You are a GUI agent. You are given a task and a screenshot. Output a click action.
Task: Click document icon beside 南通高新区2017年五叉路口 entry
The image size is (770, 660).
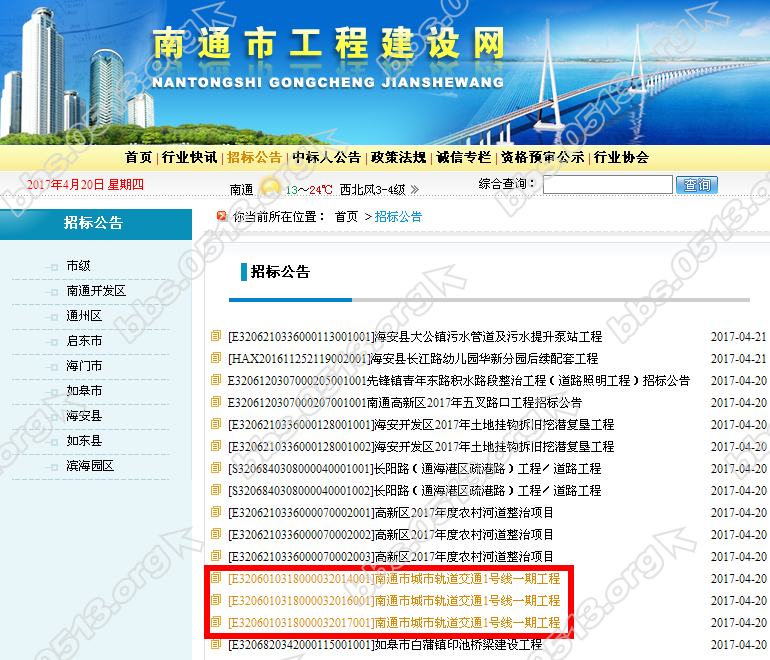(x=215, y=402)
